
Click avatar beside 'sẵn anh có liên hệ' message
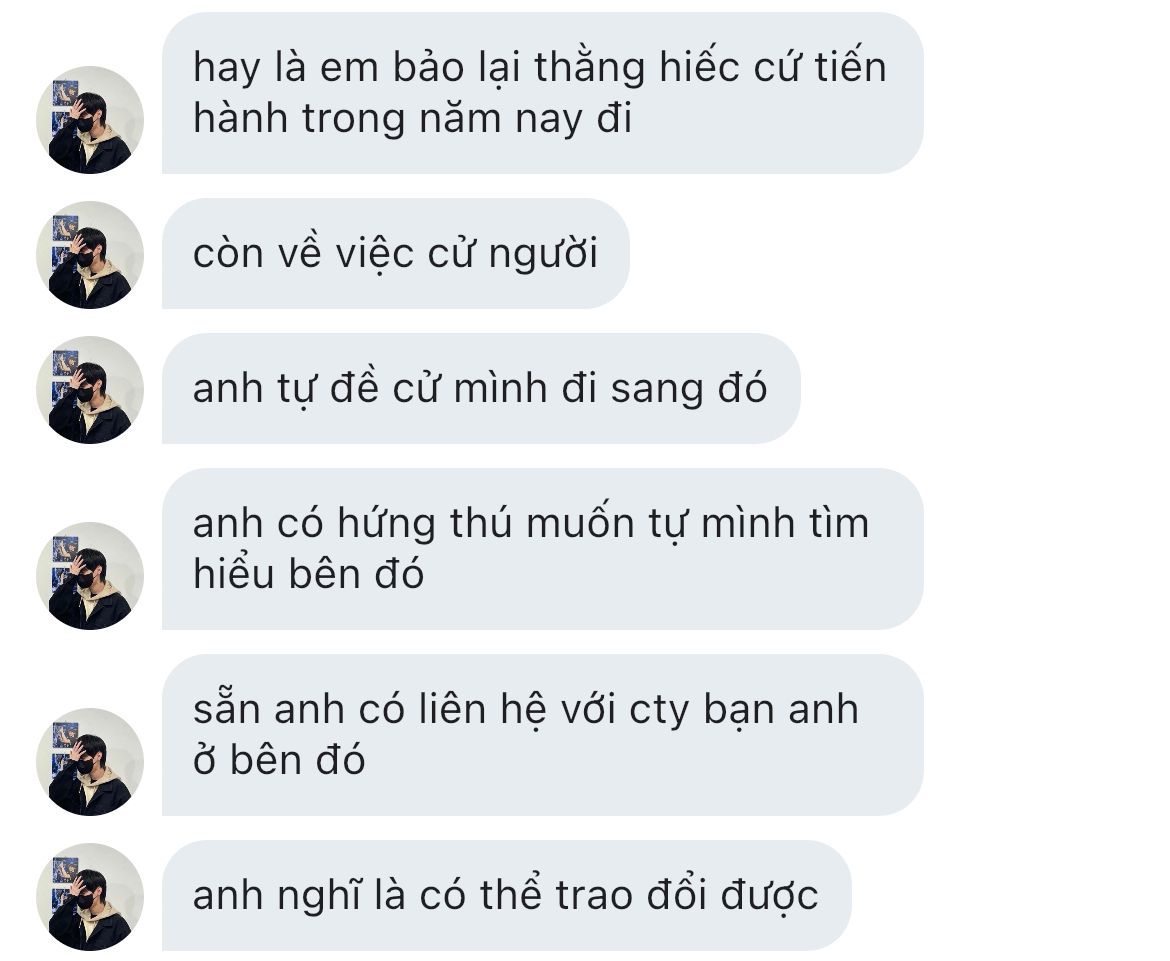[x=90, y=762]
